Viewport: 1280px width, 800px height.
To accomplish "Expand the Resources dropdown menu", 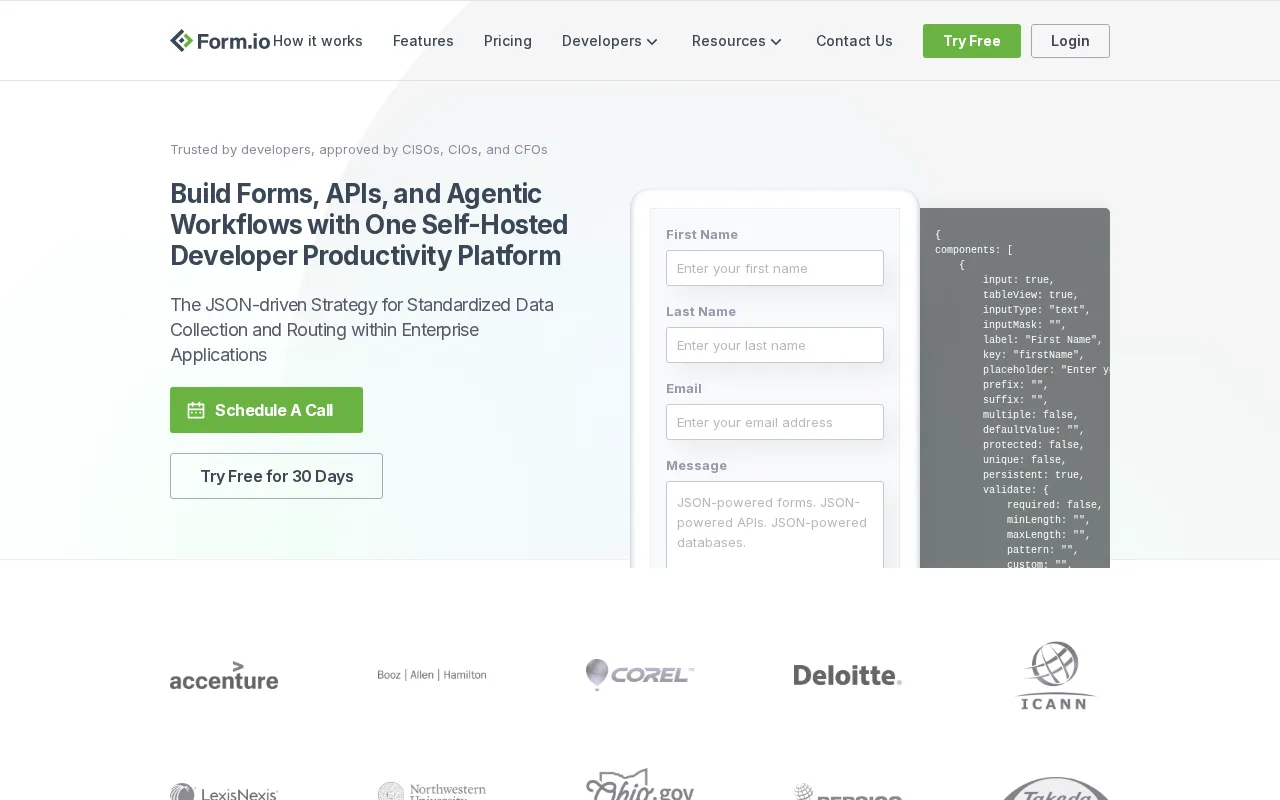I will [x=737, y=41].
